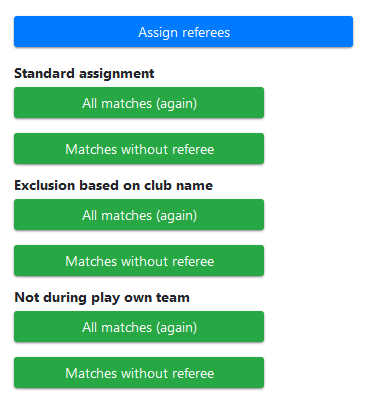Click the blue Assign referees button
Image resolution: width=366 pixels, height=410 pixels.
point(183,32)
